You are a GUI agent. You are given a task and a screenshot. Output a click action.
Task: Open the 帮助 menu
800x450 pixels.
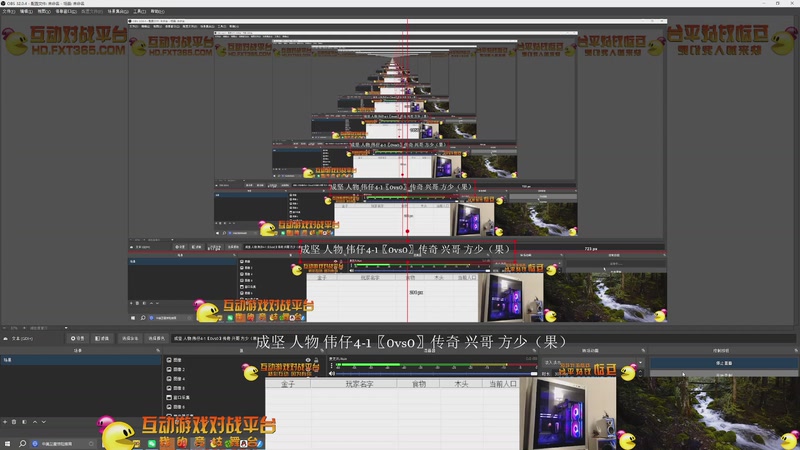157,11
